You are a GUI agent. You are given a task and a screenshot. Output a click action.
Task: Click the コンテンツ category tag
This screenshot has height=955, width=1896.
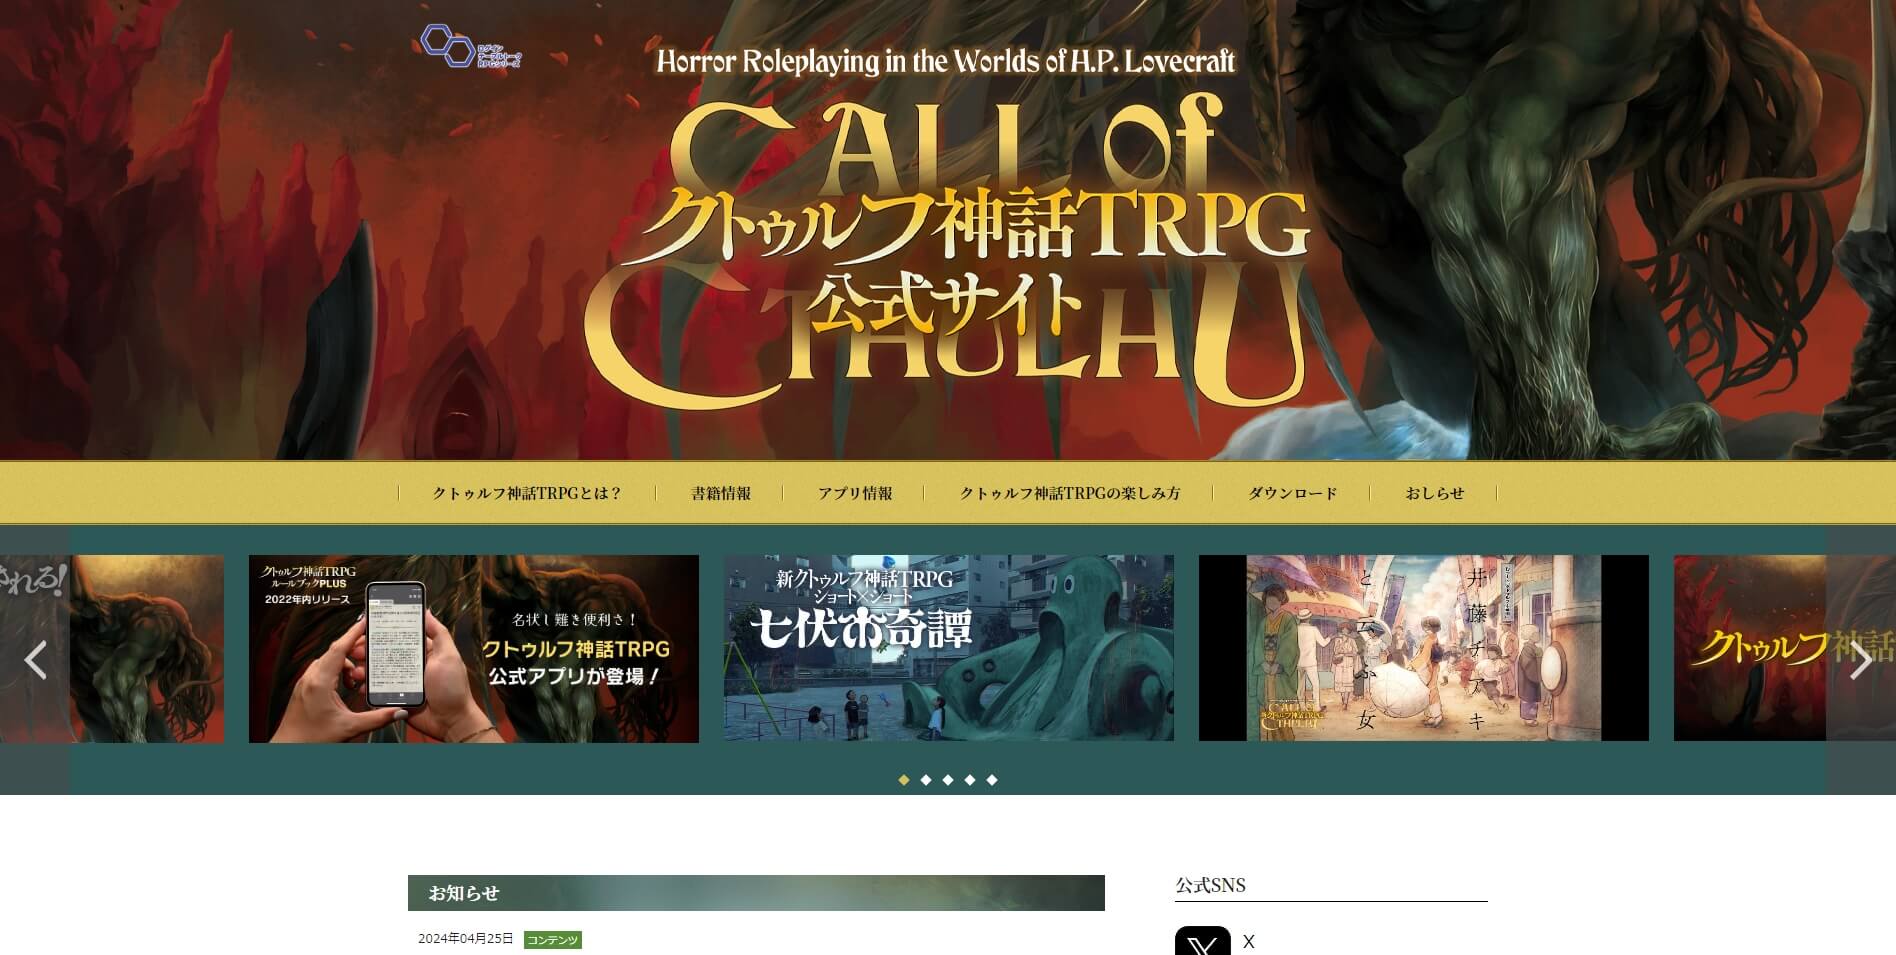tap(552, 940)
